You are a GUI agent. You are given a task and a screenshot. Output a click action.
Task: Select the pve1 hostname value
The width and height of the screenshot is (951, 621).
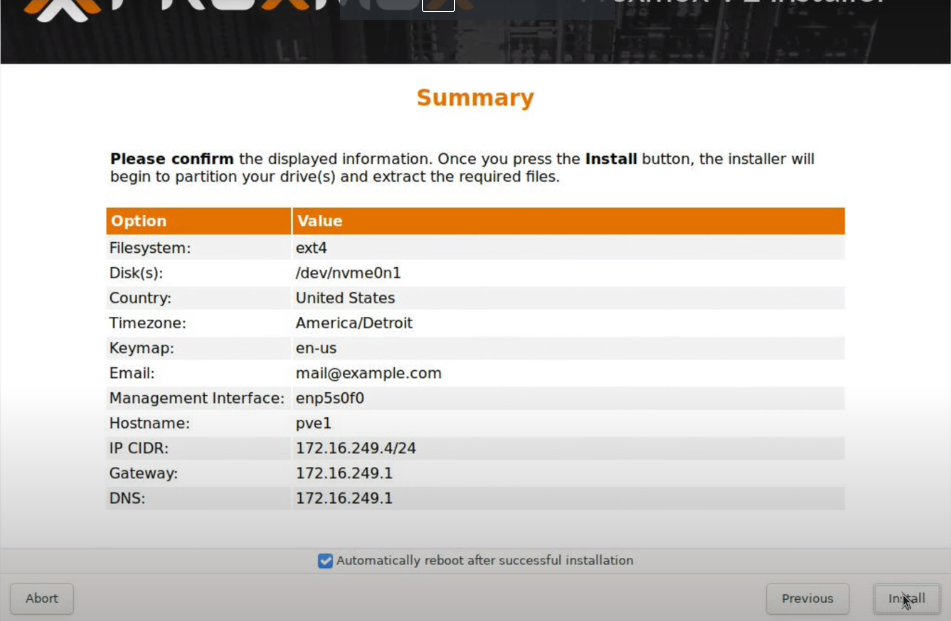click(312, 423)
